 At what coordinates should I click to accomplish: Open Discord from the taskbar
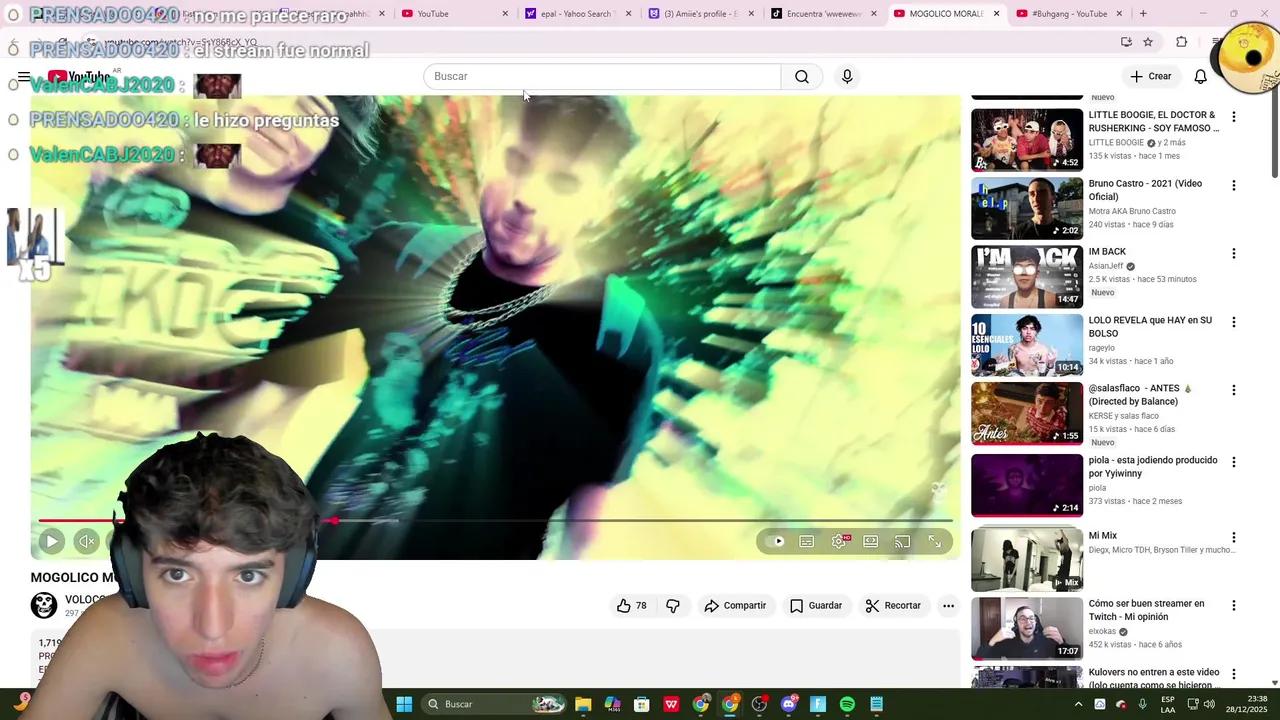pos(789,704)
